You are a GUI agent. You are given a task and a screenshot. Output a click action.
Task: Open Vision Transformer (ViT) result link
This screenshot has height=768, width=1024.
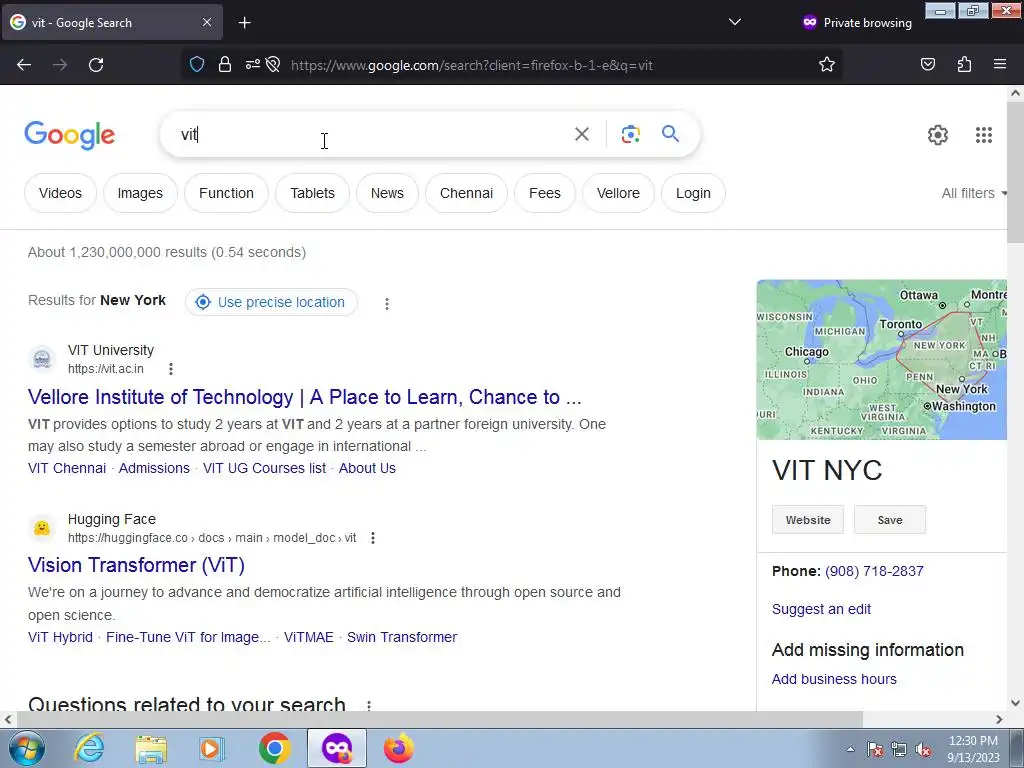(136, 566)
